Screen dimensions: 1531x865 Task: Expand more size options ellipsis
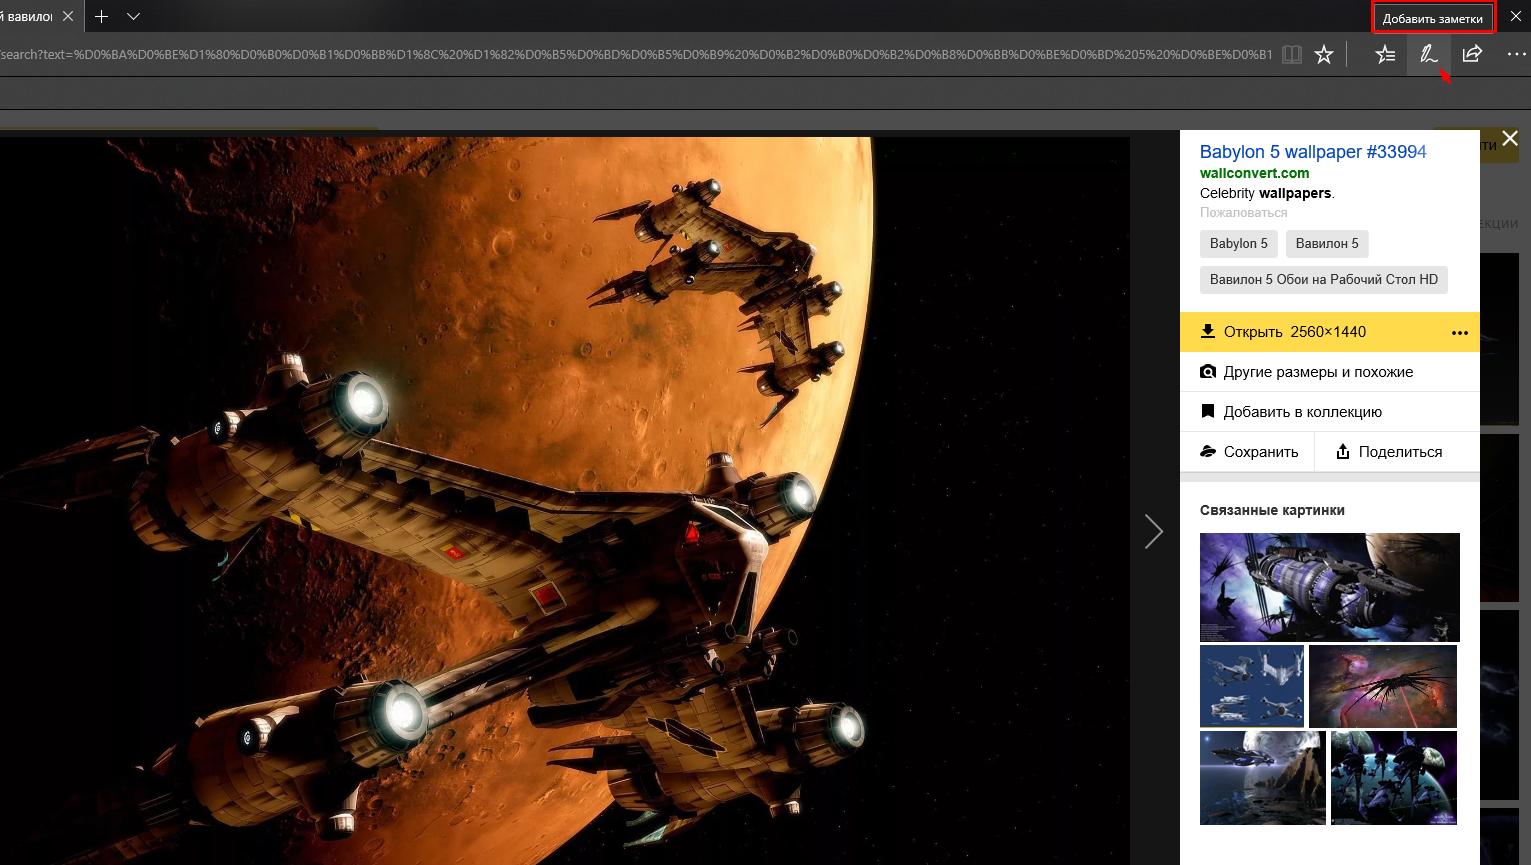pos(1460,333)
